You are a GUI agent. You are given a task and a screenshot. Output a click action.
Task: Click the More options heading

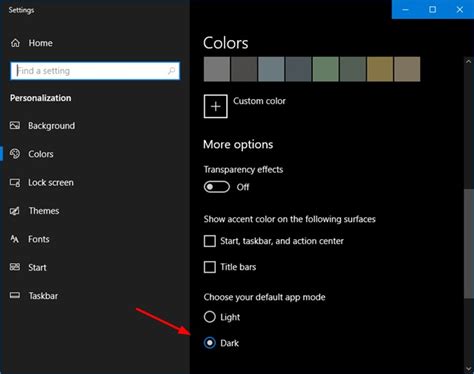click(x=238, y=144)
